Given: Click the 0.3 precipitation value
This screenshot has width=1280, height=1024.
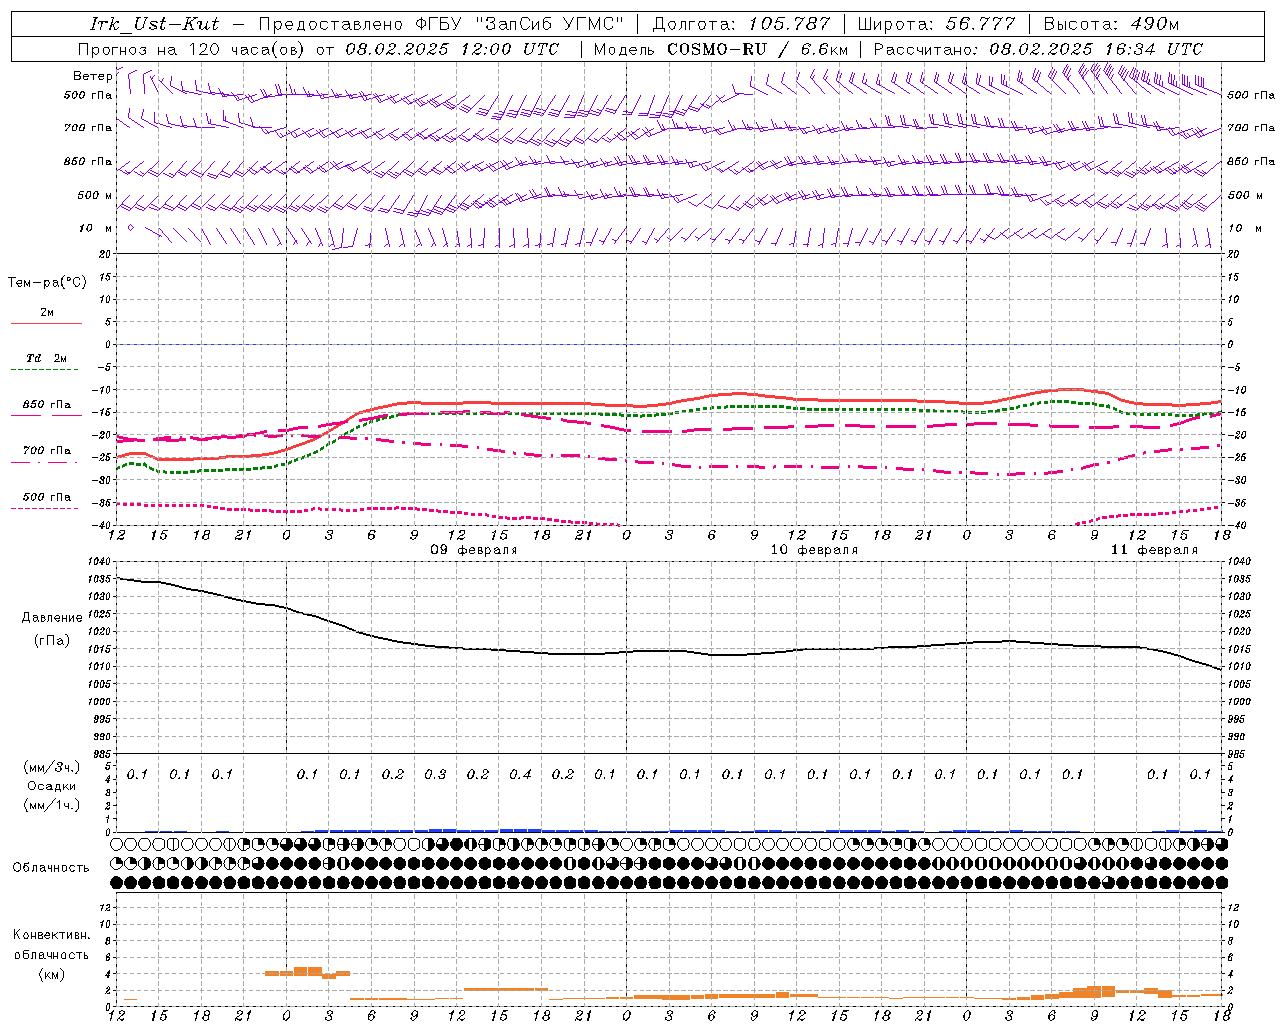Looking at the screenshot, I should click(x=435, y=775).
